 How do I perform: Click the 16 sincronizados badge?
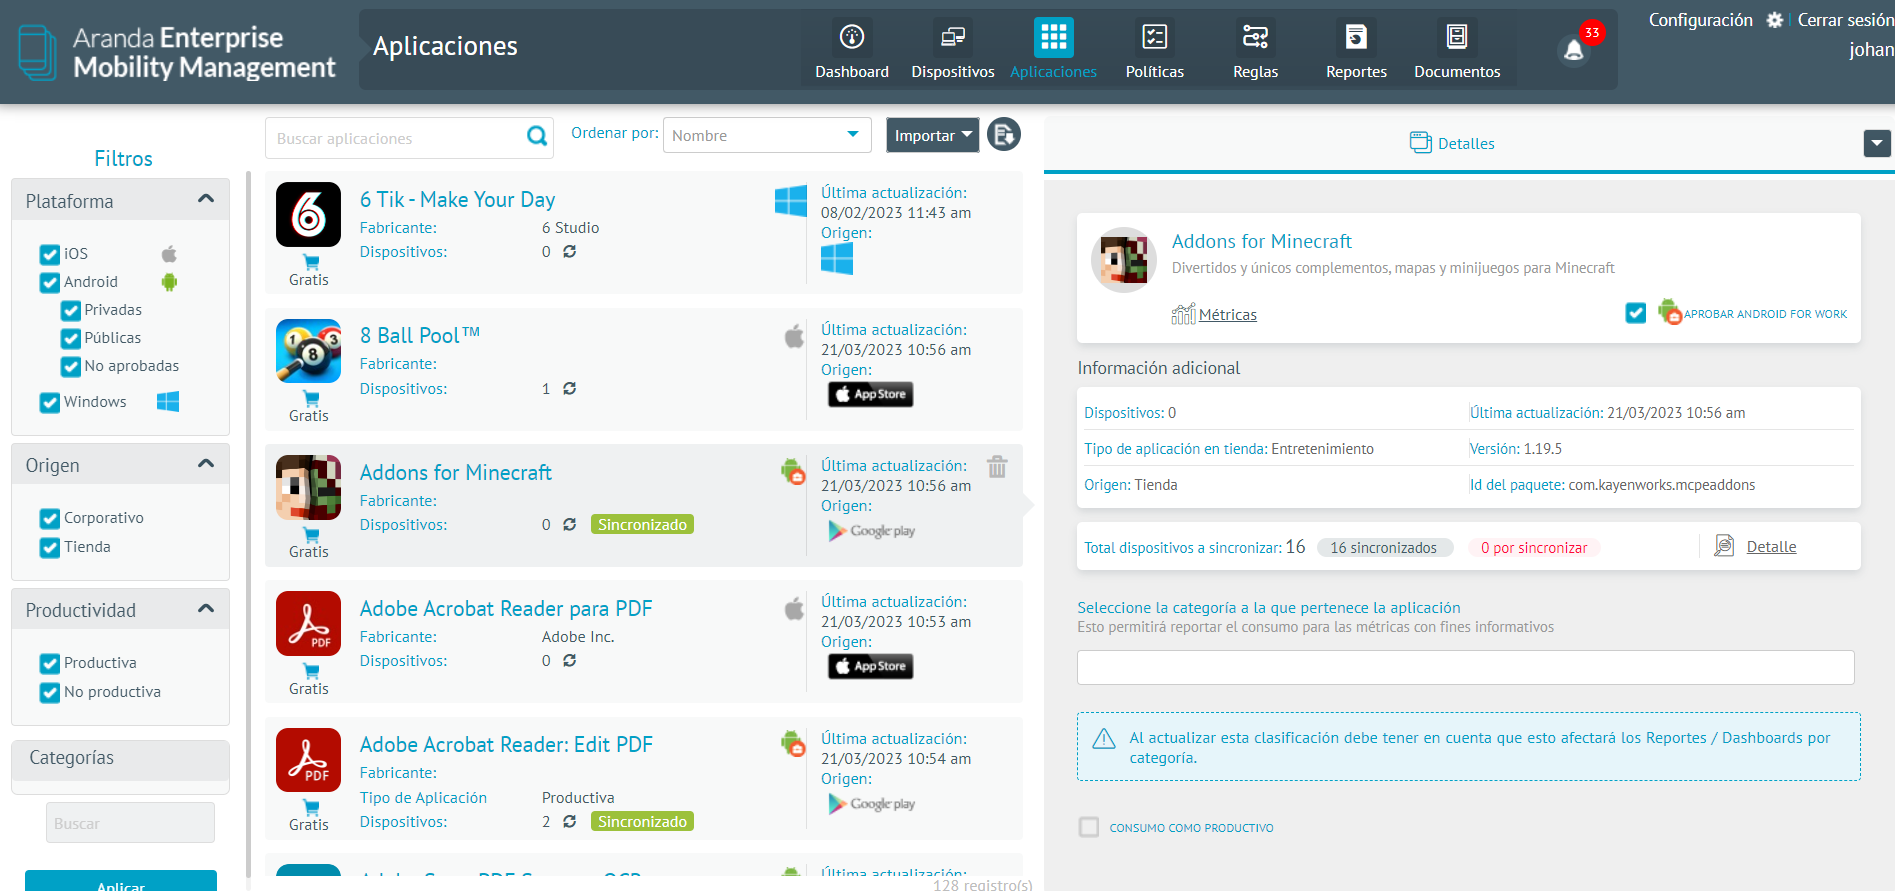pos(1384,548)
